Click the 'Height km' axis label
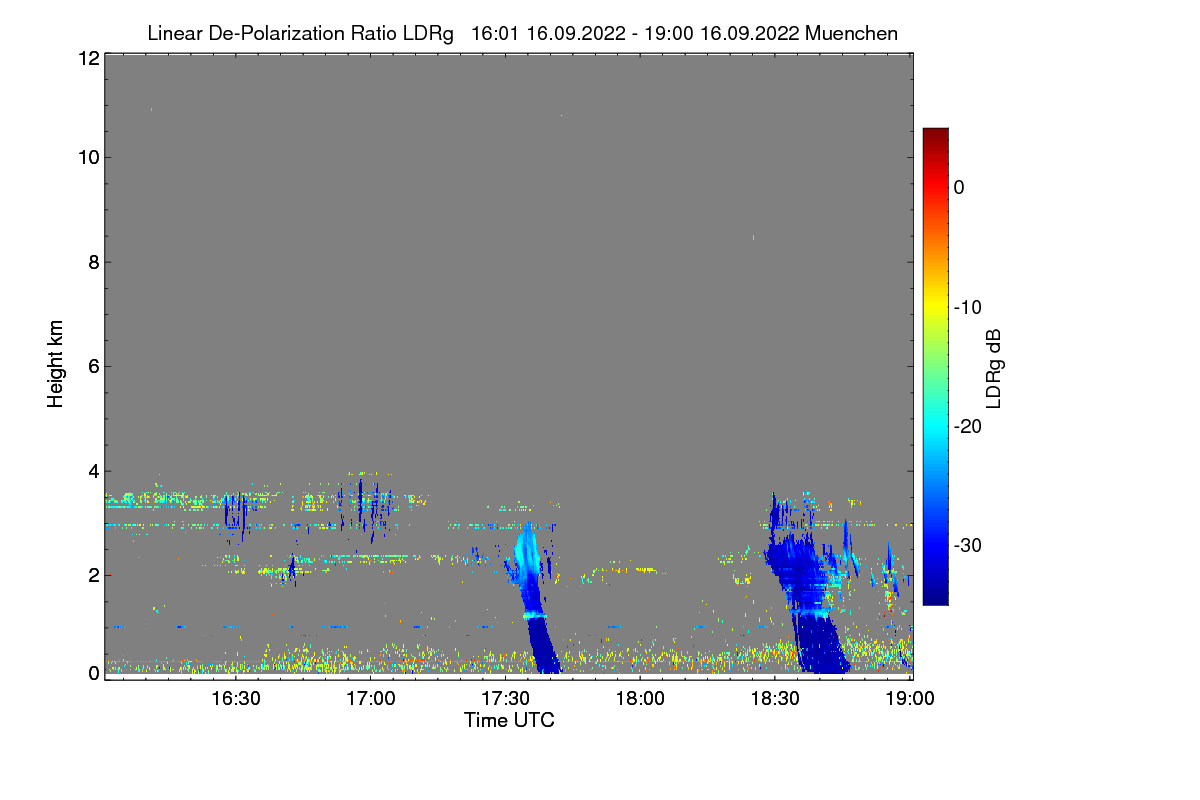1200x800 pixels. (x=56, y=364)
